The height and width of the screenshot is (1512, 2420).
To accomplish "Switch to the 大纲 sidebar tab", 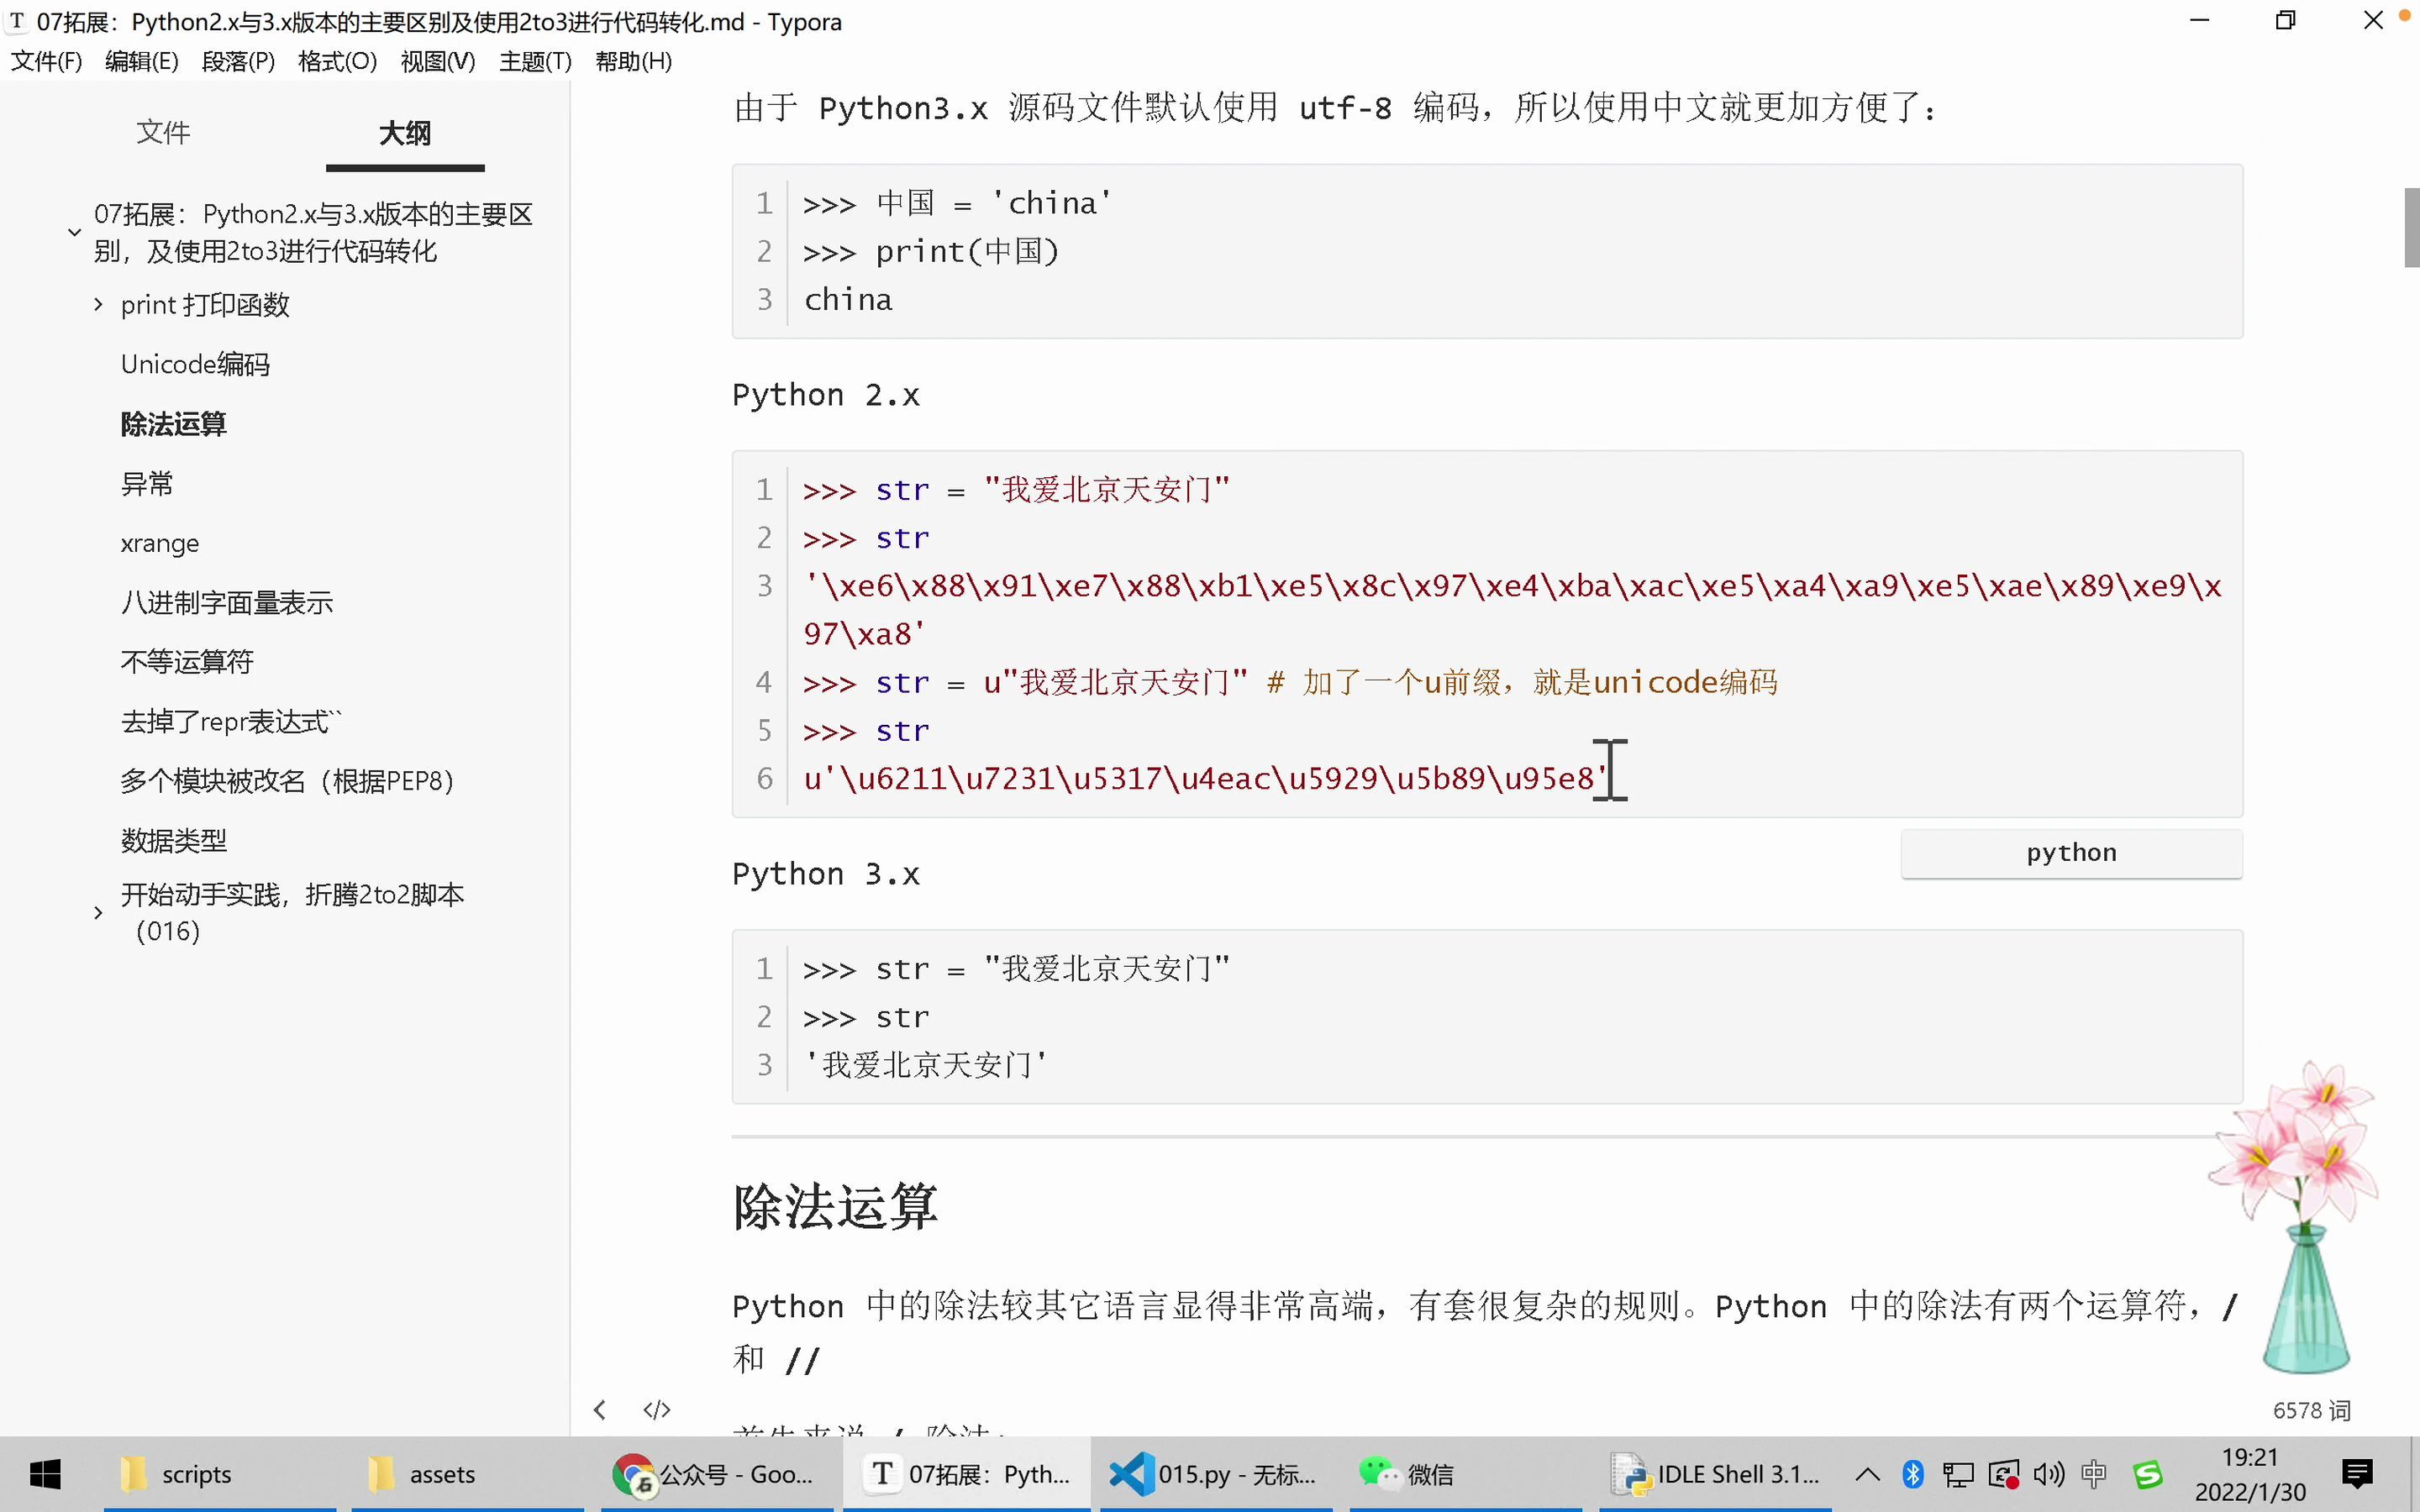I will 405,133.
